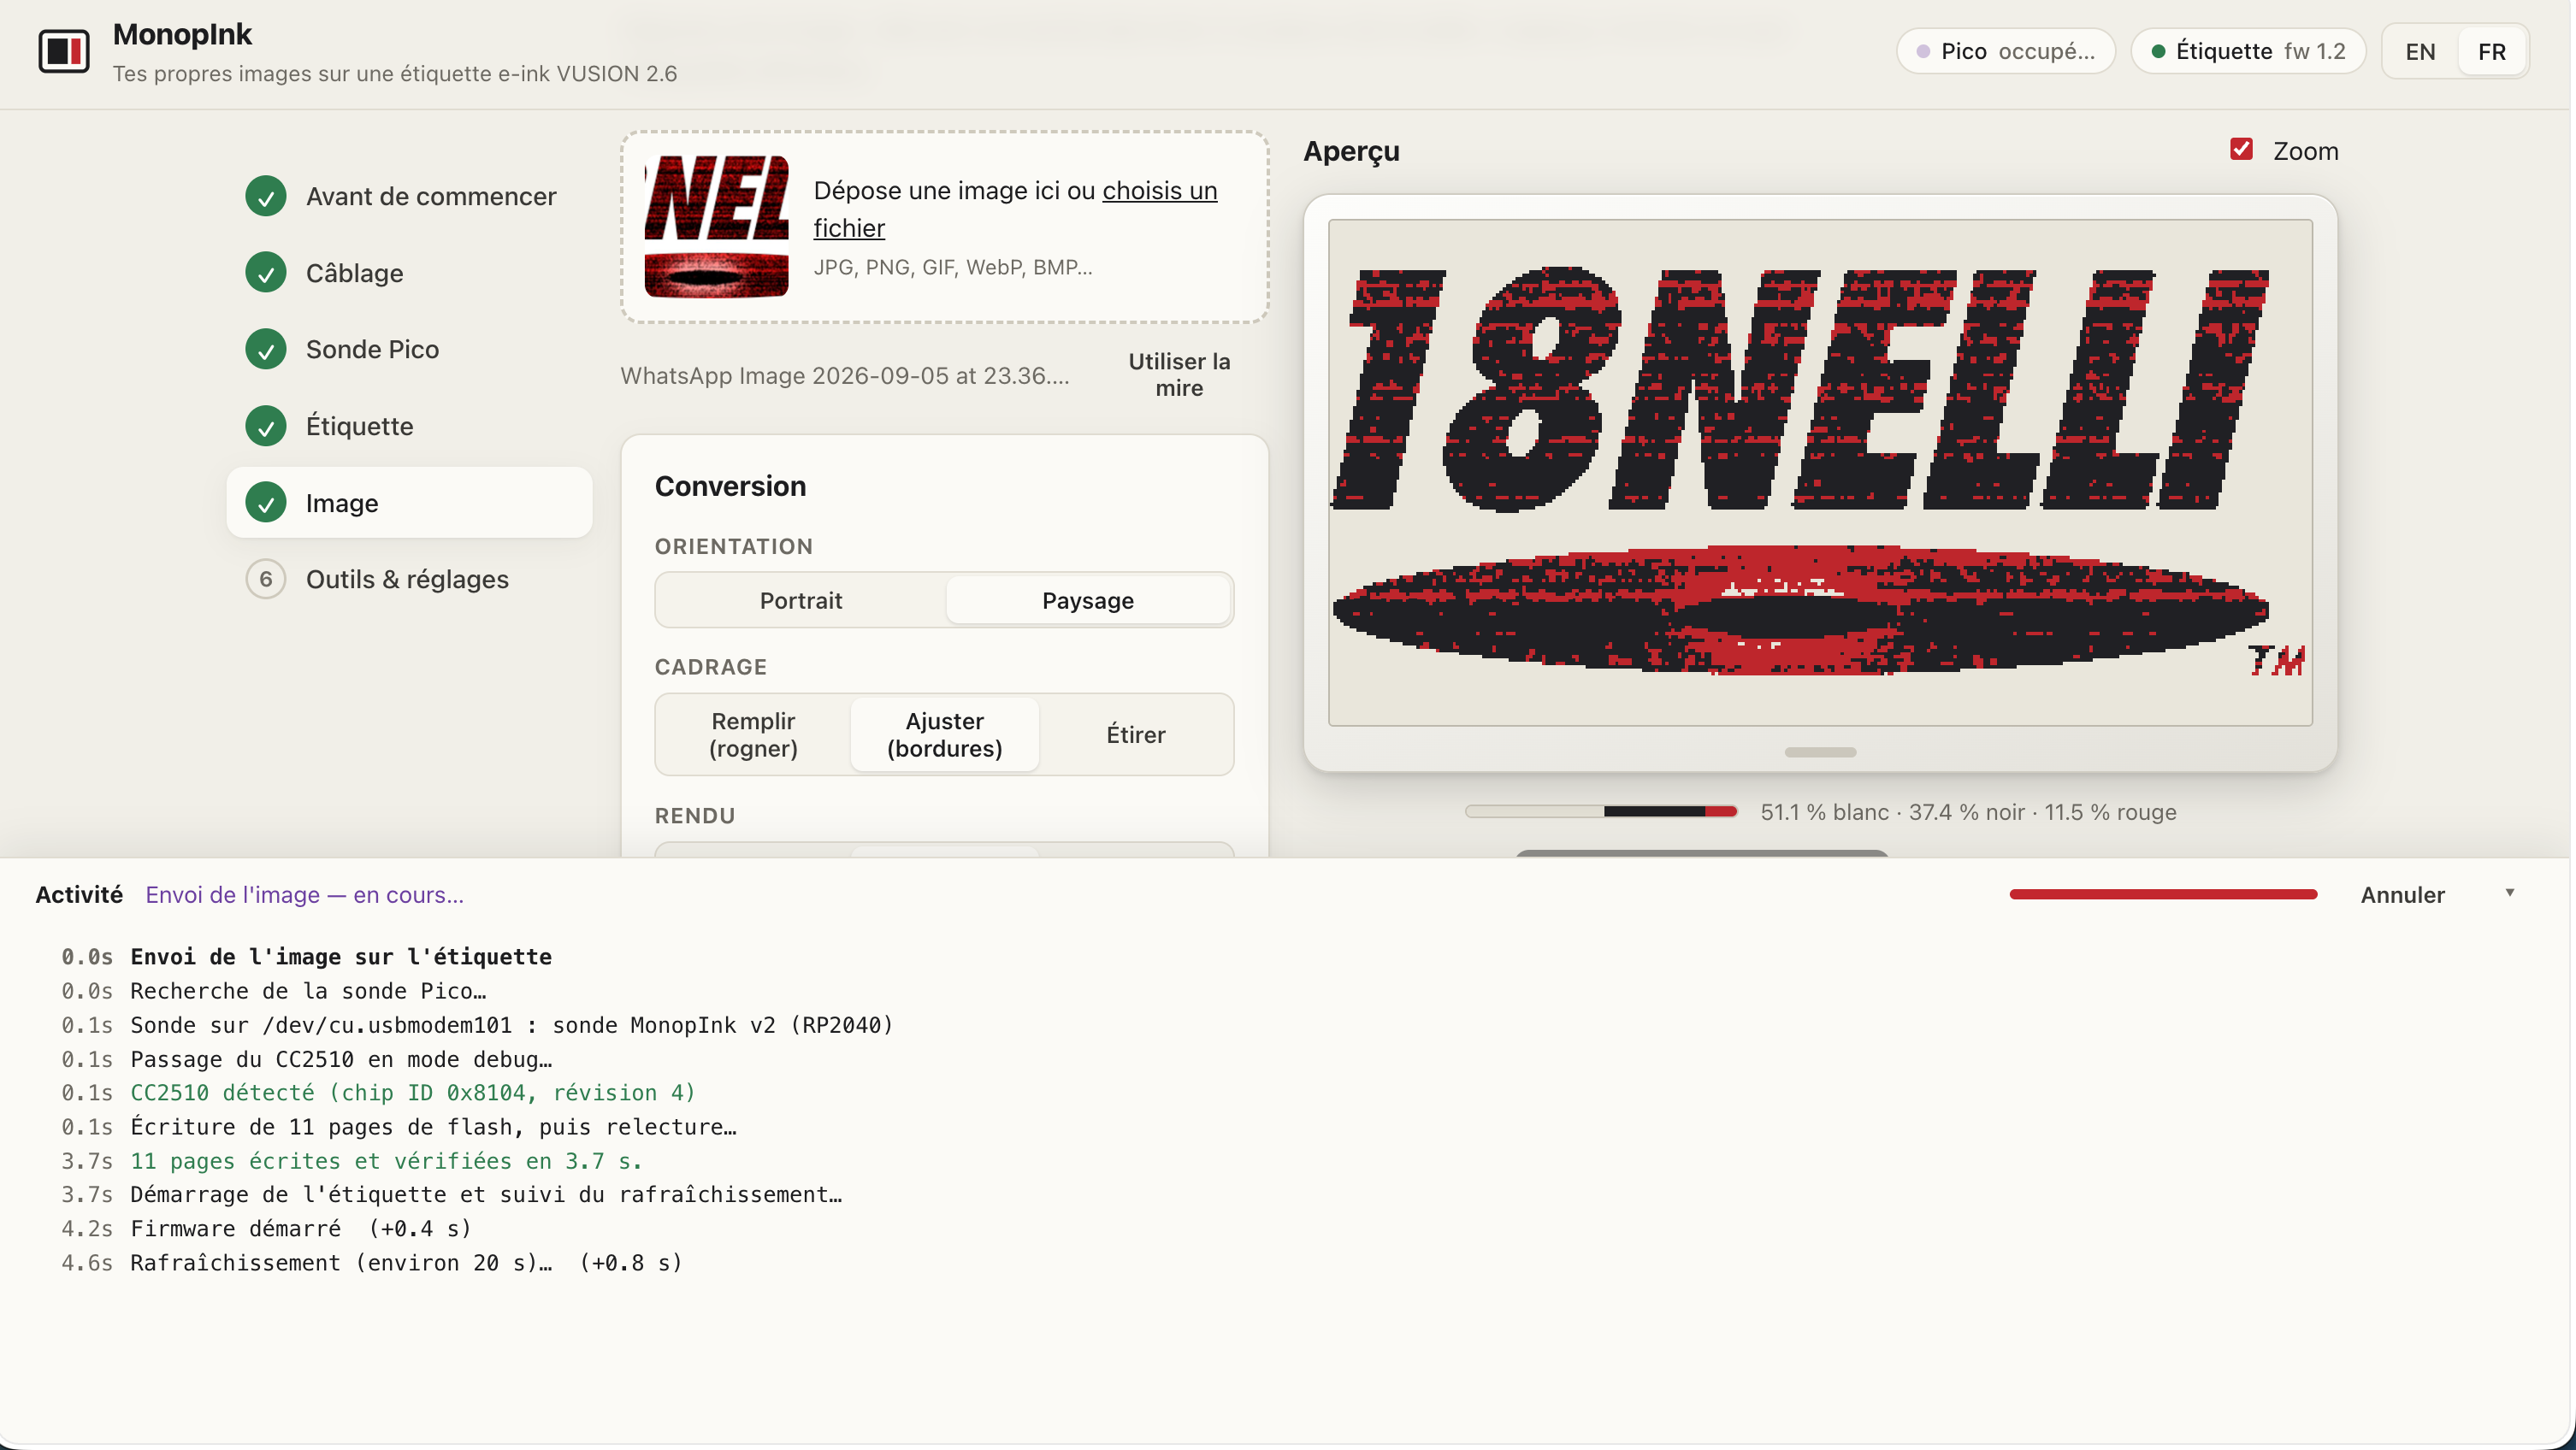
Task: Go to the Étiquette step
Action: coord(409,426)
